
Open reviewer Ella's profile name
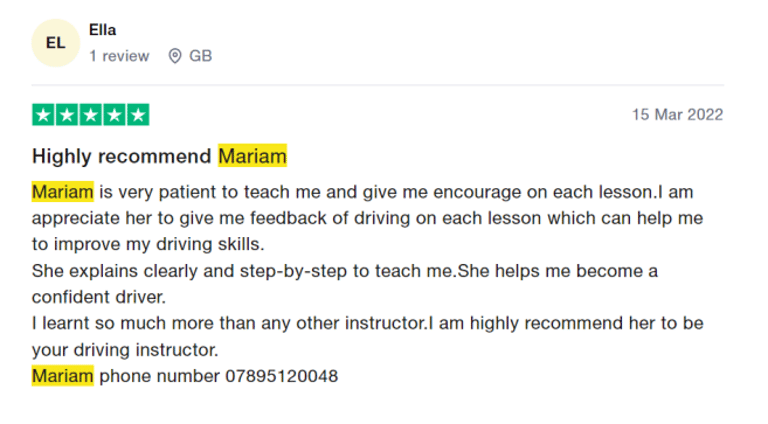pos(102,30)
